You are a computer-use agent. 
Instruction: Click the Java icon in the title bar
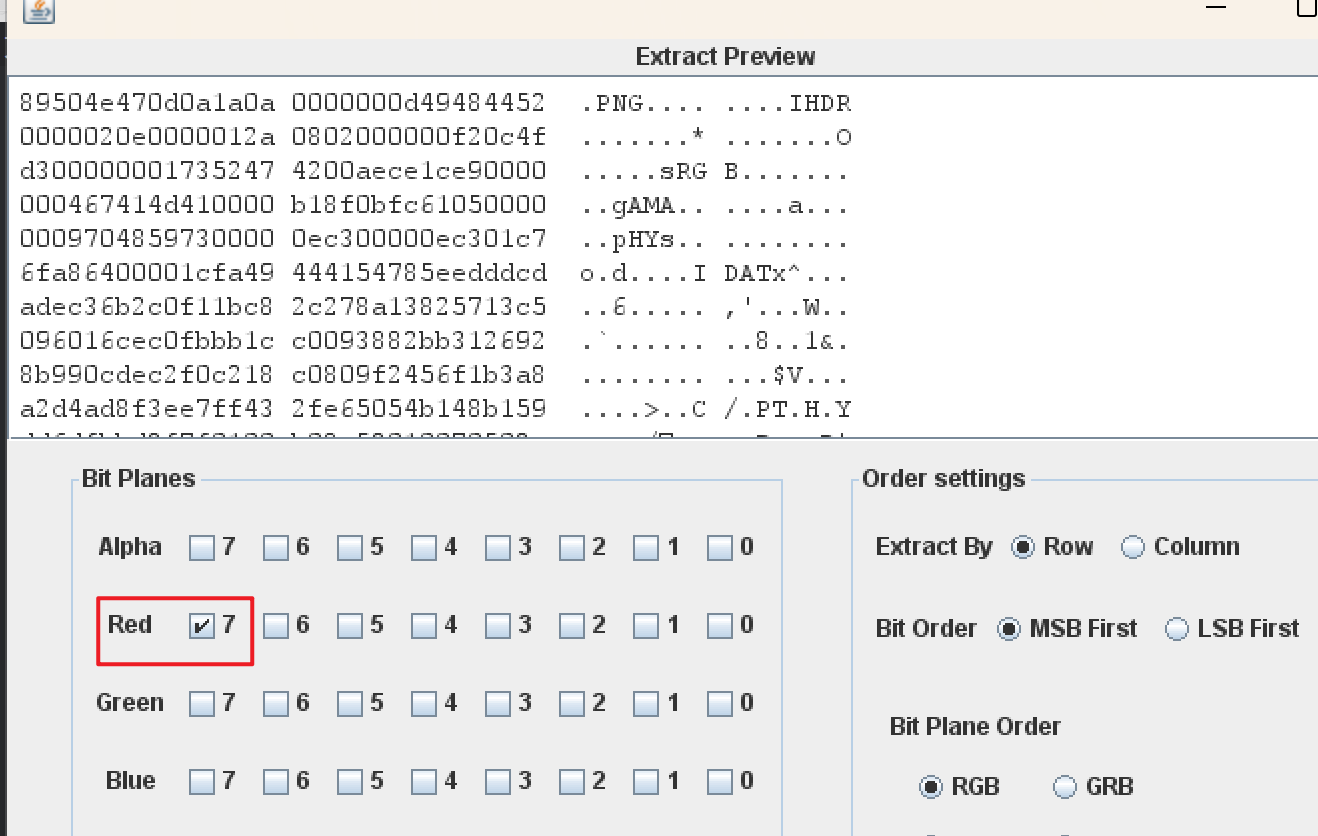pos(39,10)
